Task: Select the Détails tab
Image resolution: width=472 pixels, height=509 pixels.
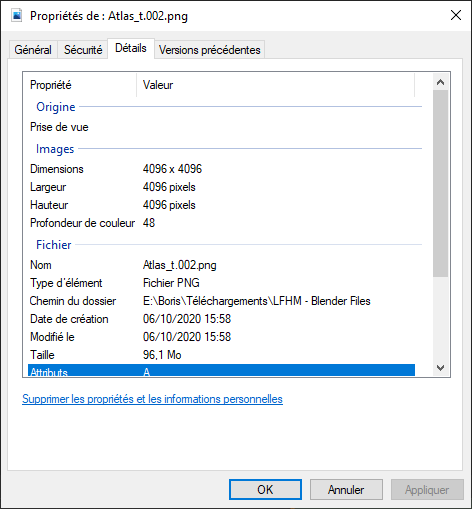Action: click(131, 48)
